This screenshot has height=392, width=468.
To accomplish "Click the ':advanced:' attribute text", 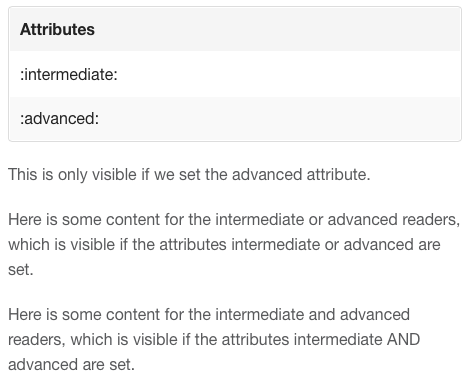I will click(59, 118).
